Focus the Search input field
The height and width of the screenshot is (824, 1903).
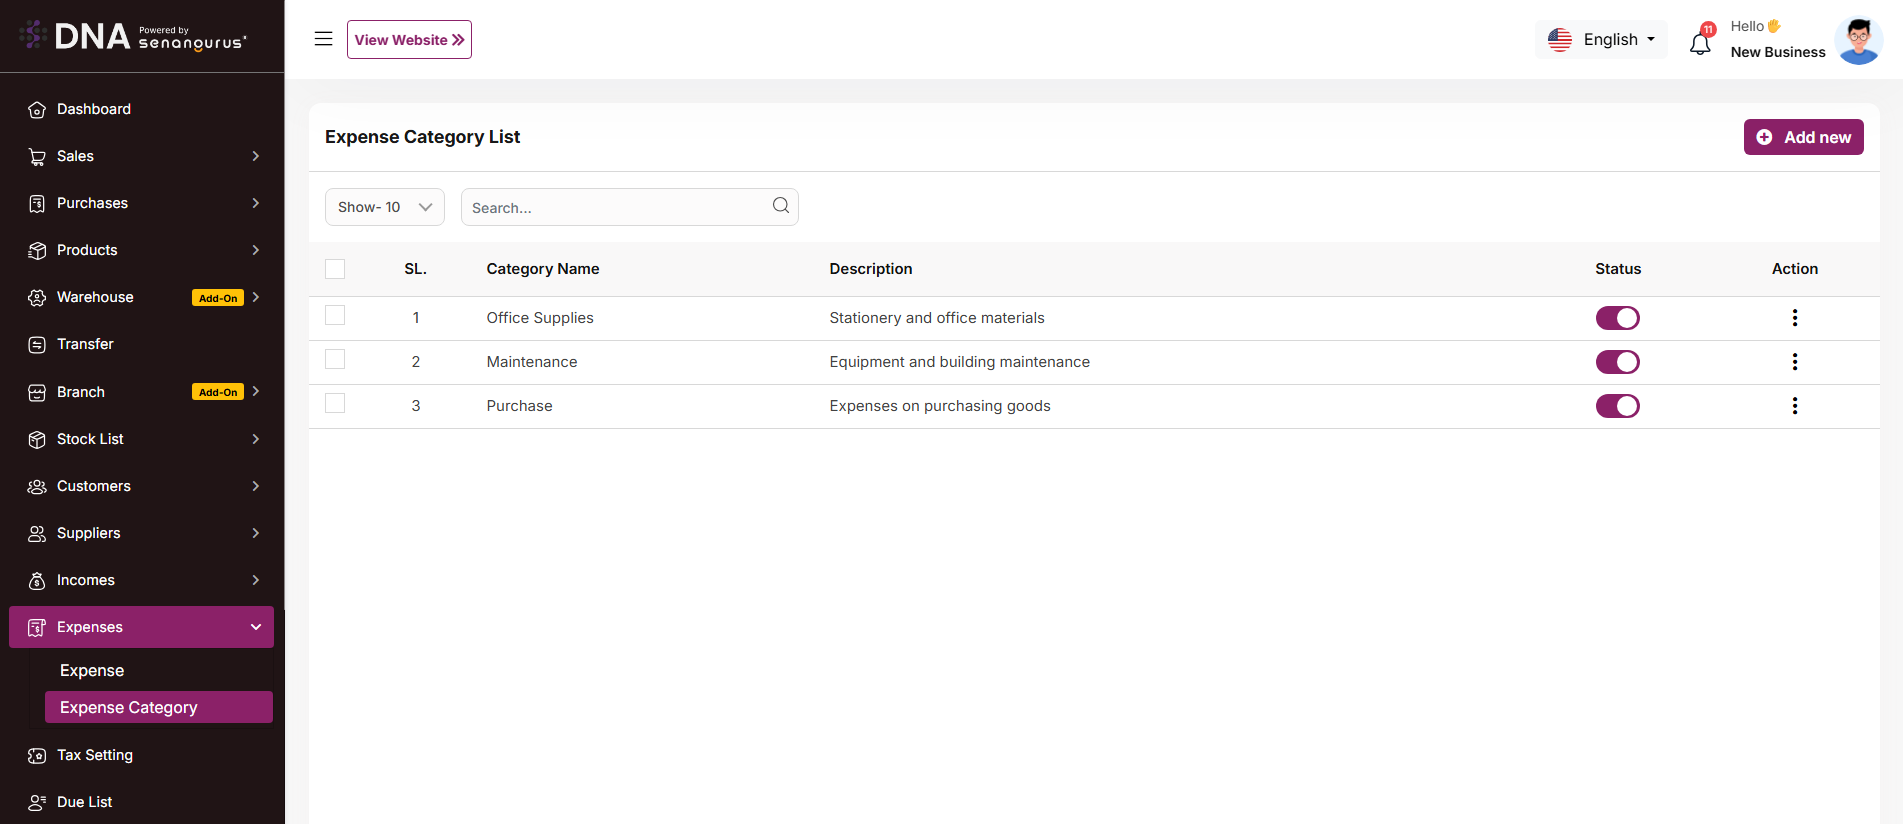pyautogui.click(x=615, y=208)
